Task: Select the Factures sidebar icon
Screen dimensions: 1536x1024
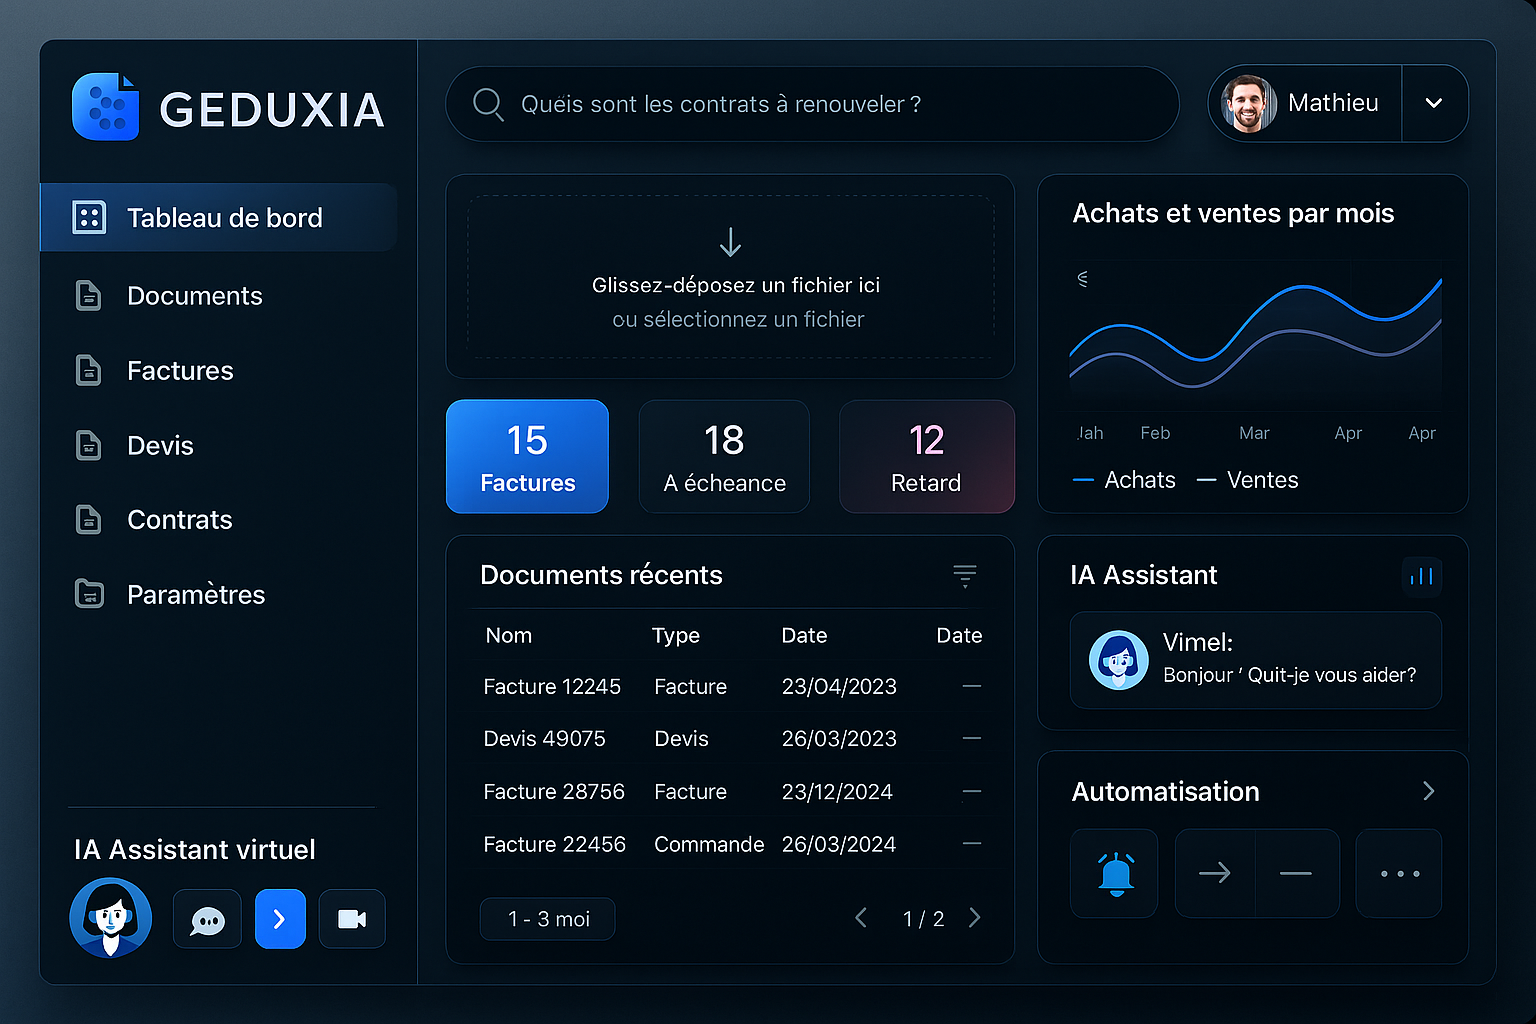Action: pyautogui.click(x=88, y=370)
